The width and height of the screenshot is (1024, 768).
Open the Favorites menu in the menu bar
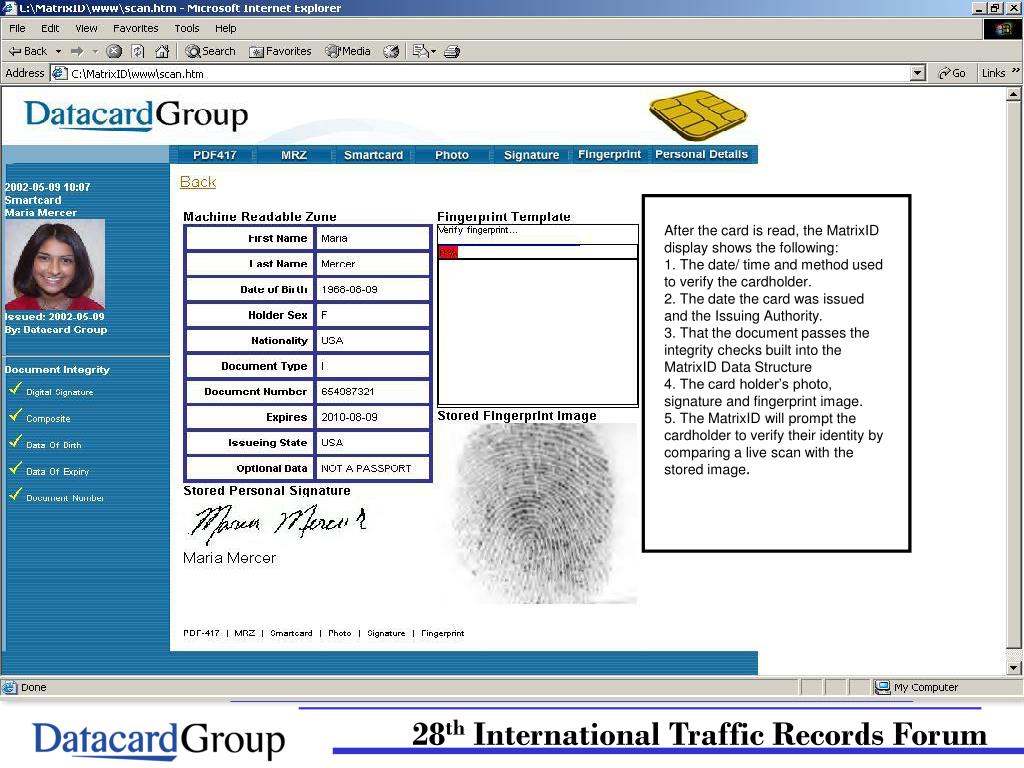136,28
